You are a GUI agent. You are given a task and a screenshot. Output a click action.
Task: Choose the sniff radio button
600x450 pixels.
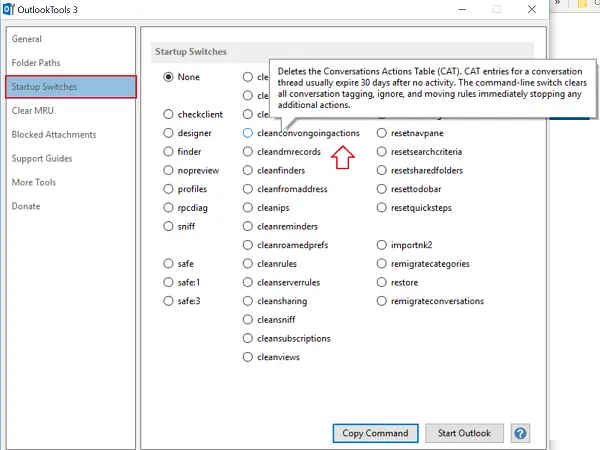click(x=168, y=226)
